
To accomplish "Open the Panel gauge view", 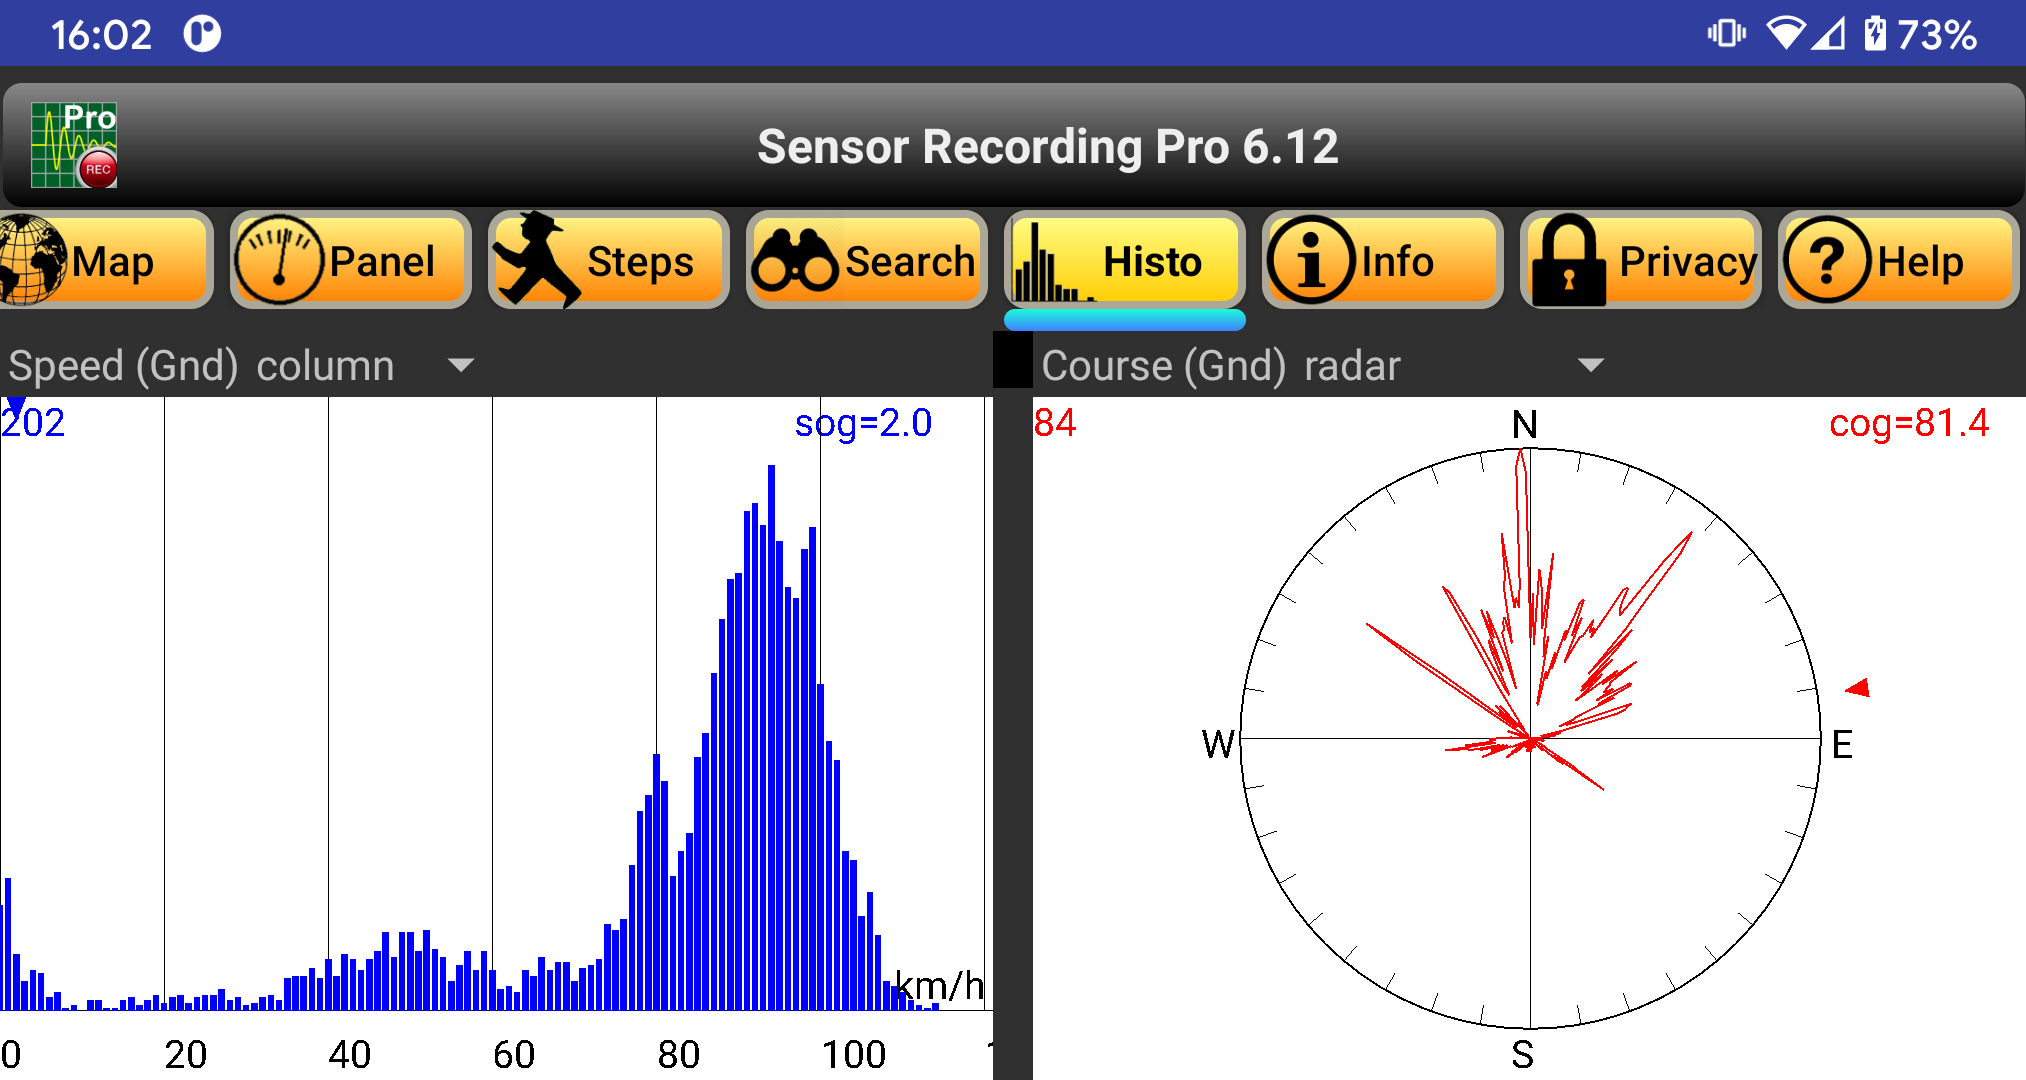I will click(x=350, y=260).
